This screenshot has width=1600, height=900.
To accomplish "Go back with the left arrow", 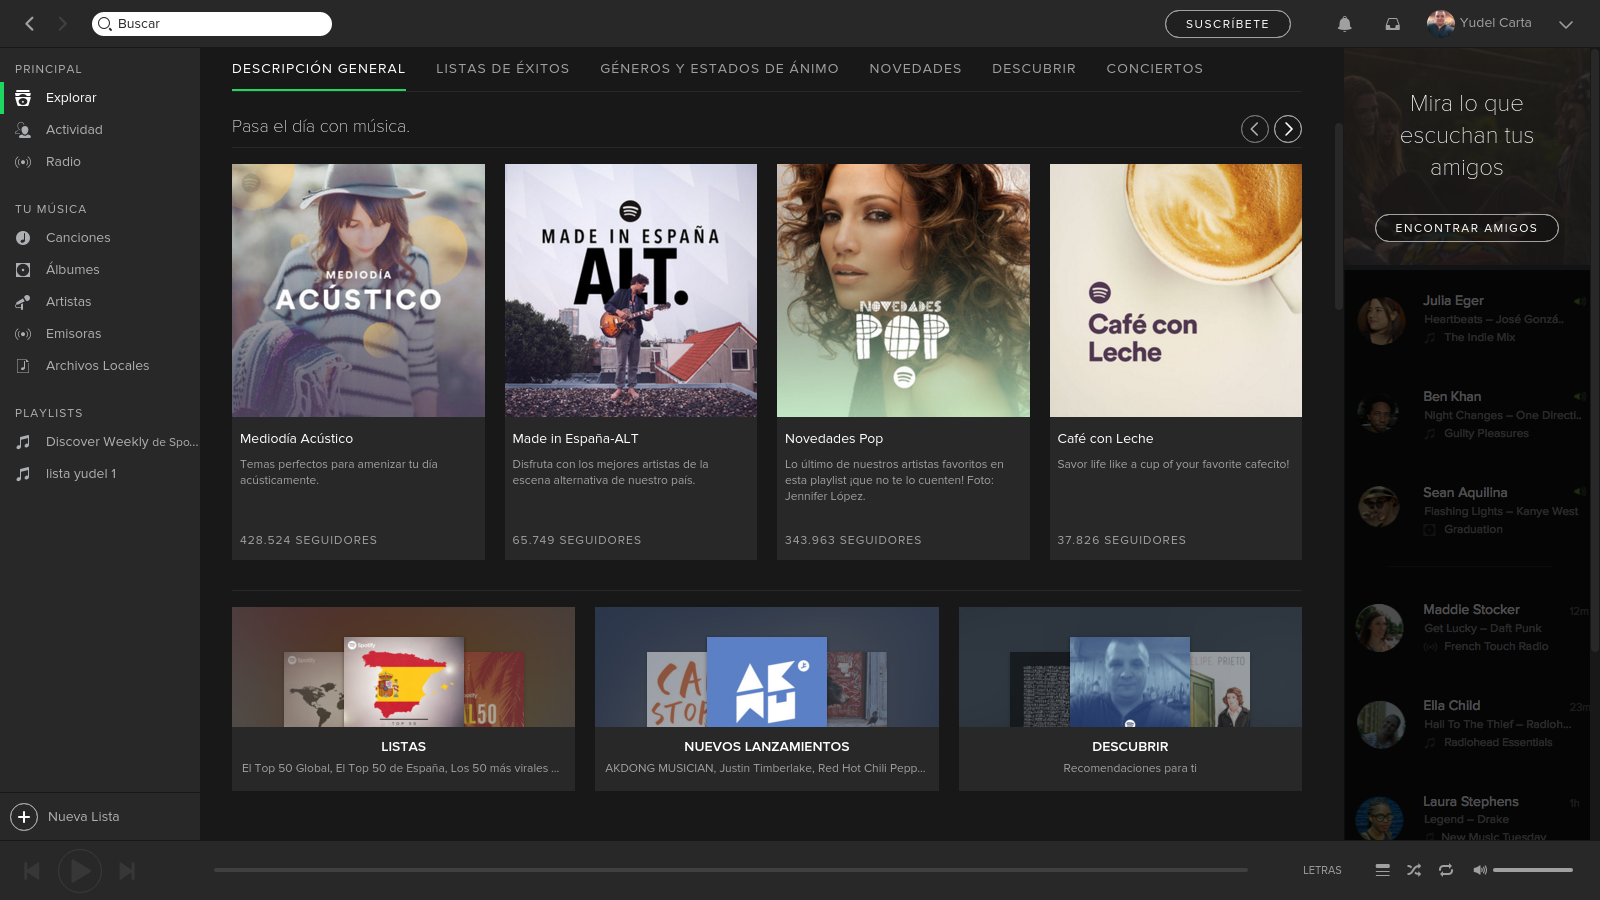I will 30,23.
